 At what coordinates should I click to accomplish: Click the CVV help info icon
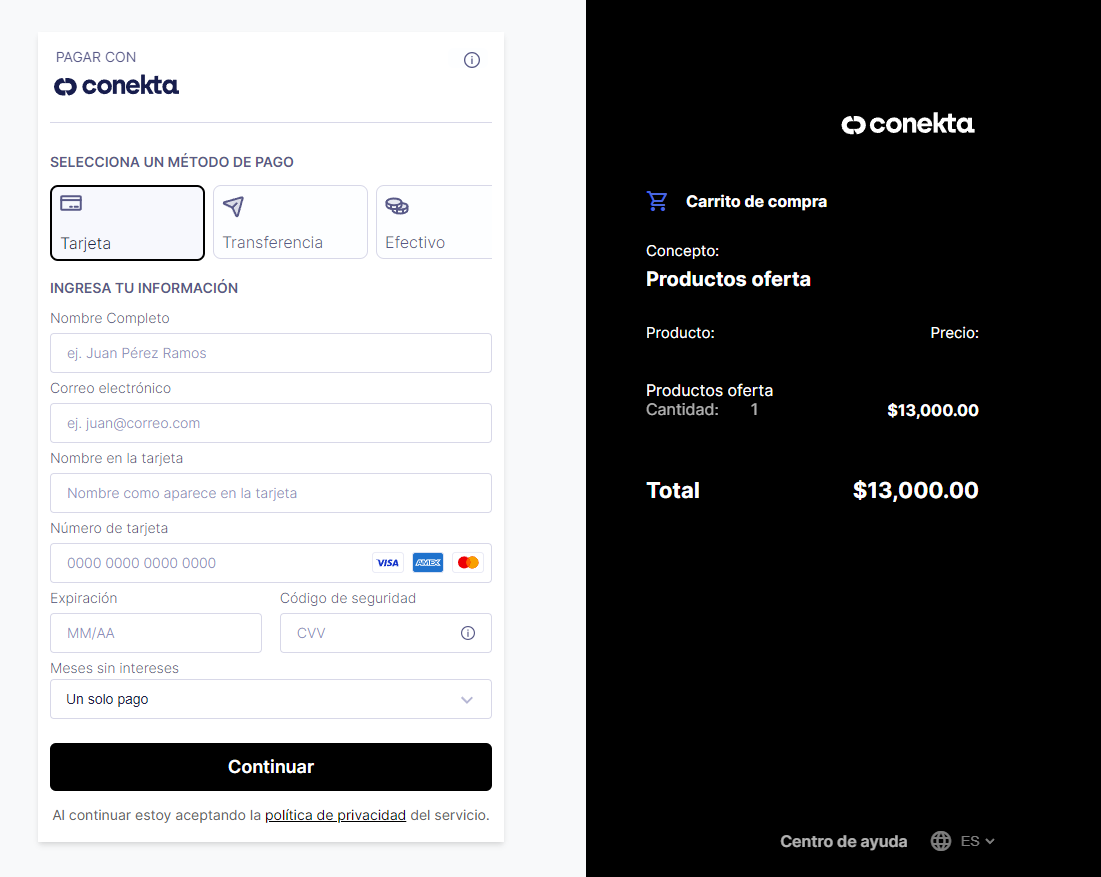[x=467, y=633]
